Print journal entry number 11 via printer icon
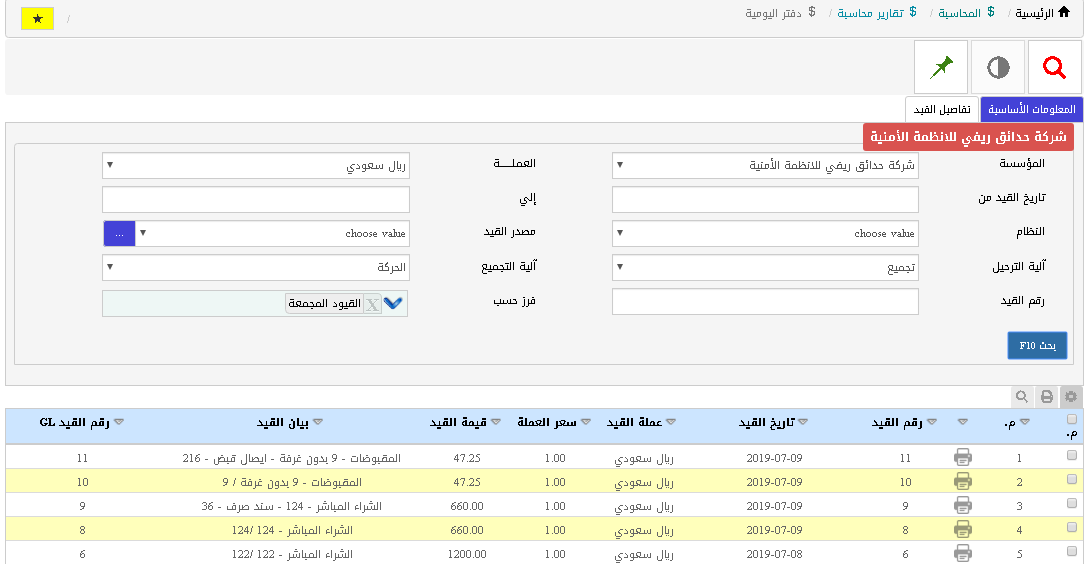Screen dimensions: 1088x564 962,458
